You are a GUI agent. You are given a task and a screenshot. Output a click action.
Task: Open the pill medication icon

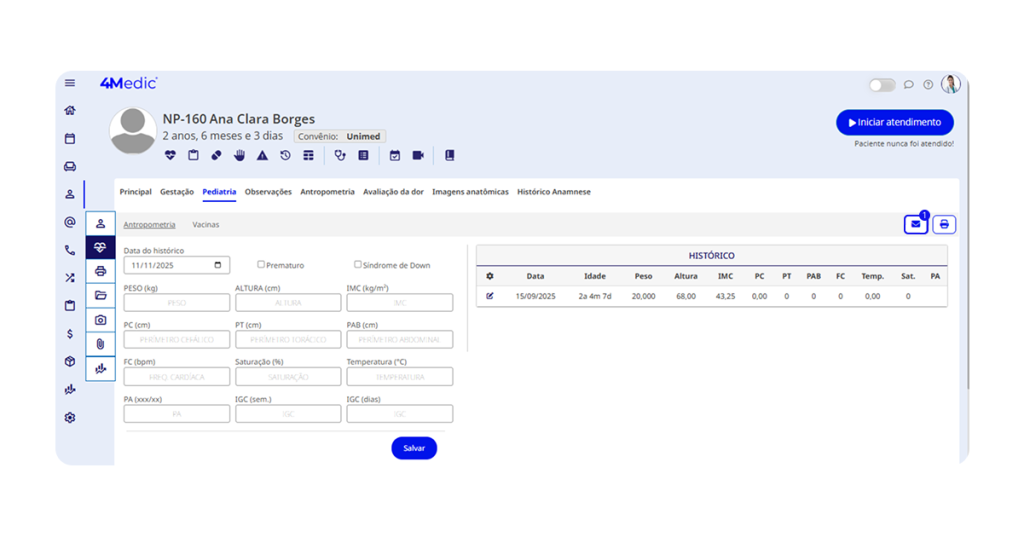[216, 155]
